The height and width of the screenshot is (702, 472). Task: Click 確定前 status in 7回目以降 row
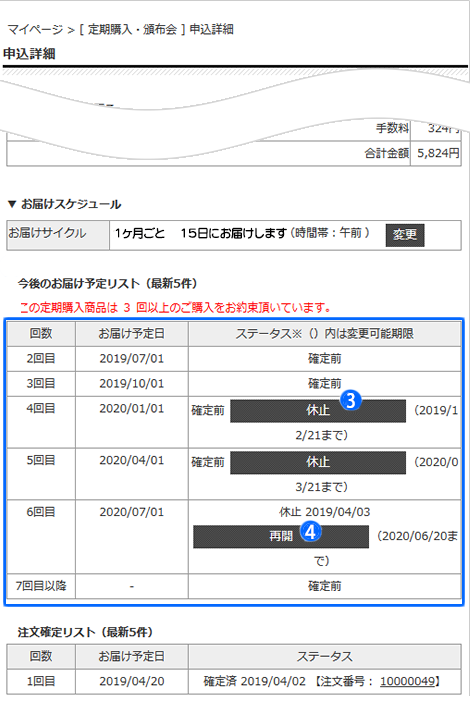pos(325,586)
